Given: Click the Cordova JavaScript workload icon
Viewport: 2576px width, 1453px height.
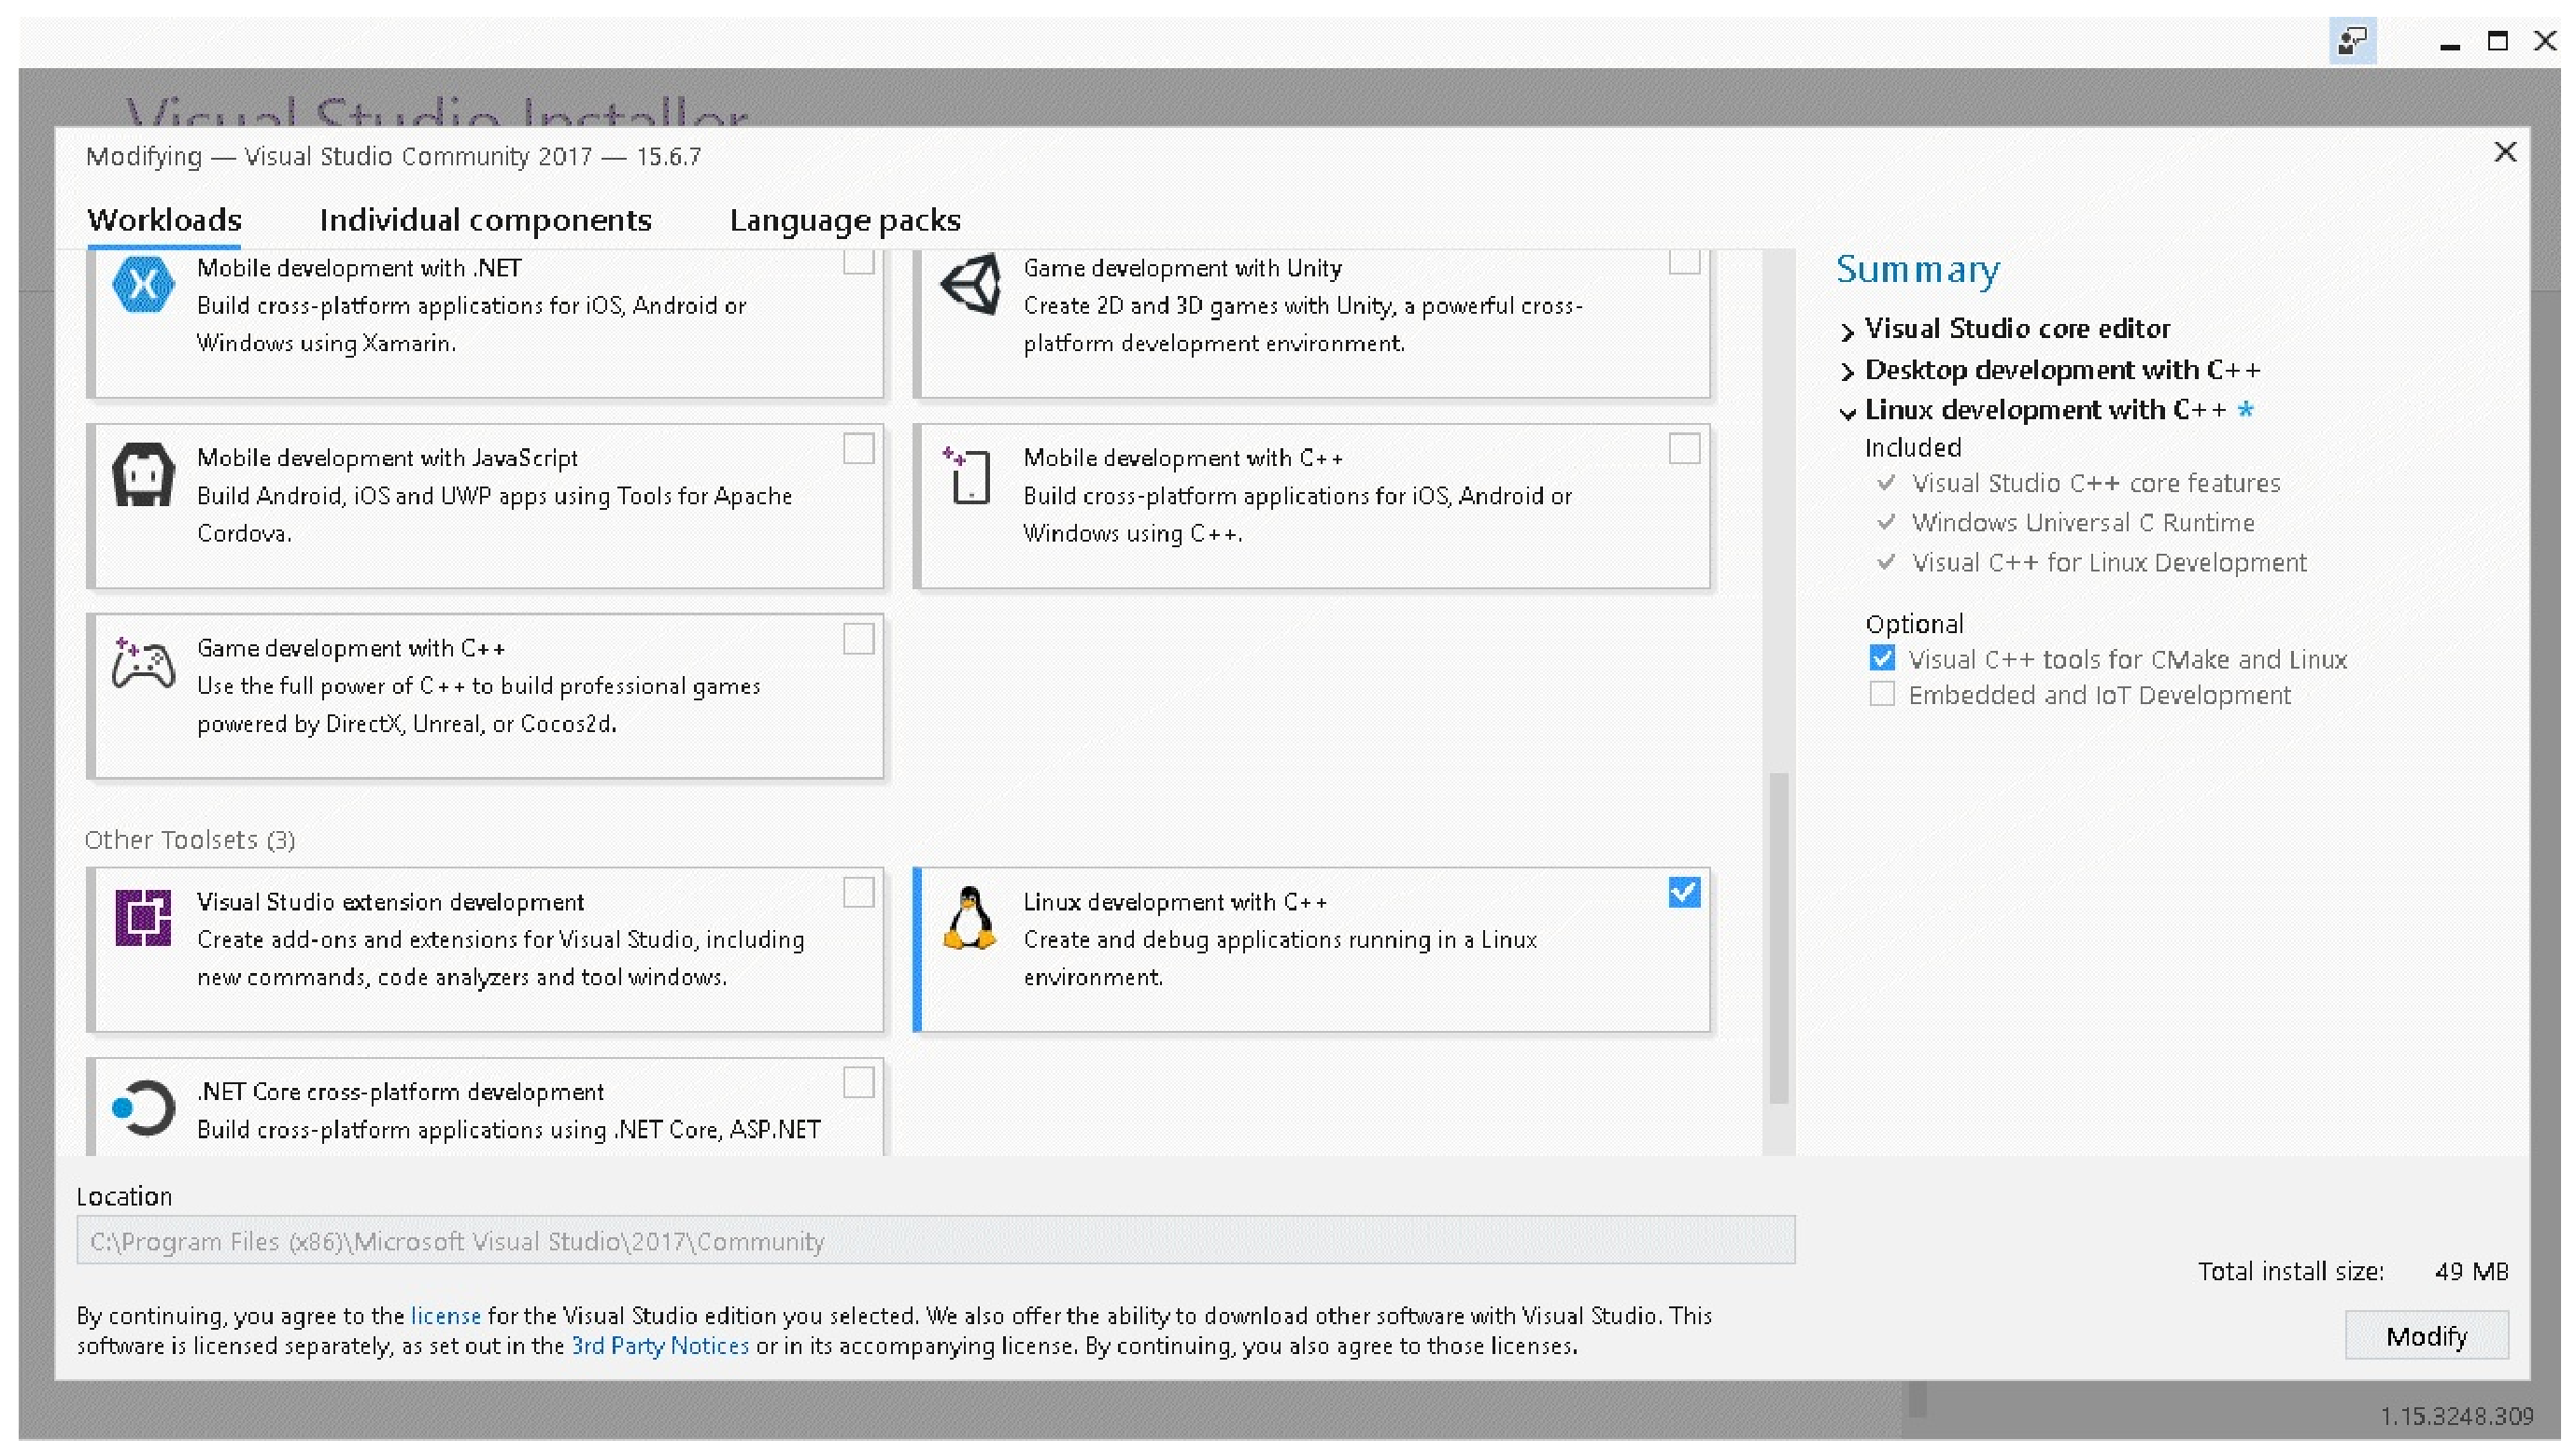Looking at the screenshot, I should click(x=143, y=475).
